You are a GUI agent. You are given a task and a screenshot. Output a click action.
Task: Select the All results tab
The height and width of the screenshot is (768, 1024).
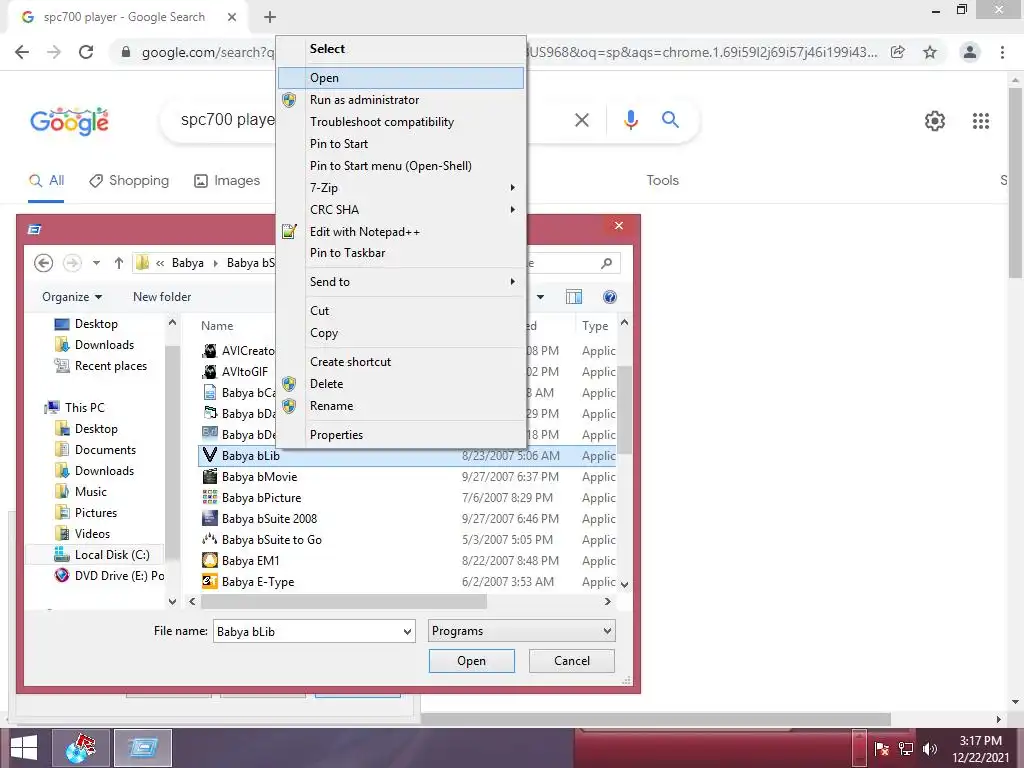coord(46,181)
